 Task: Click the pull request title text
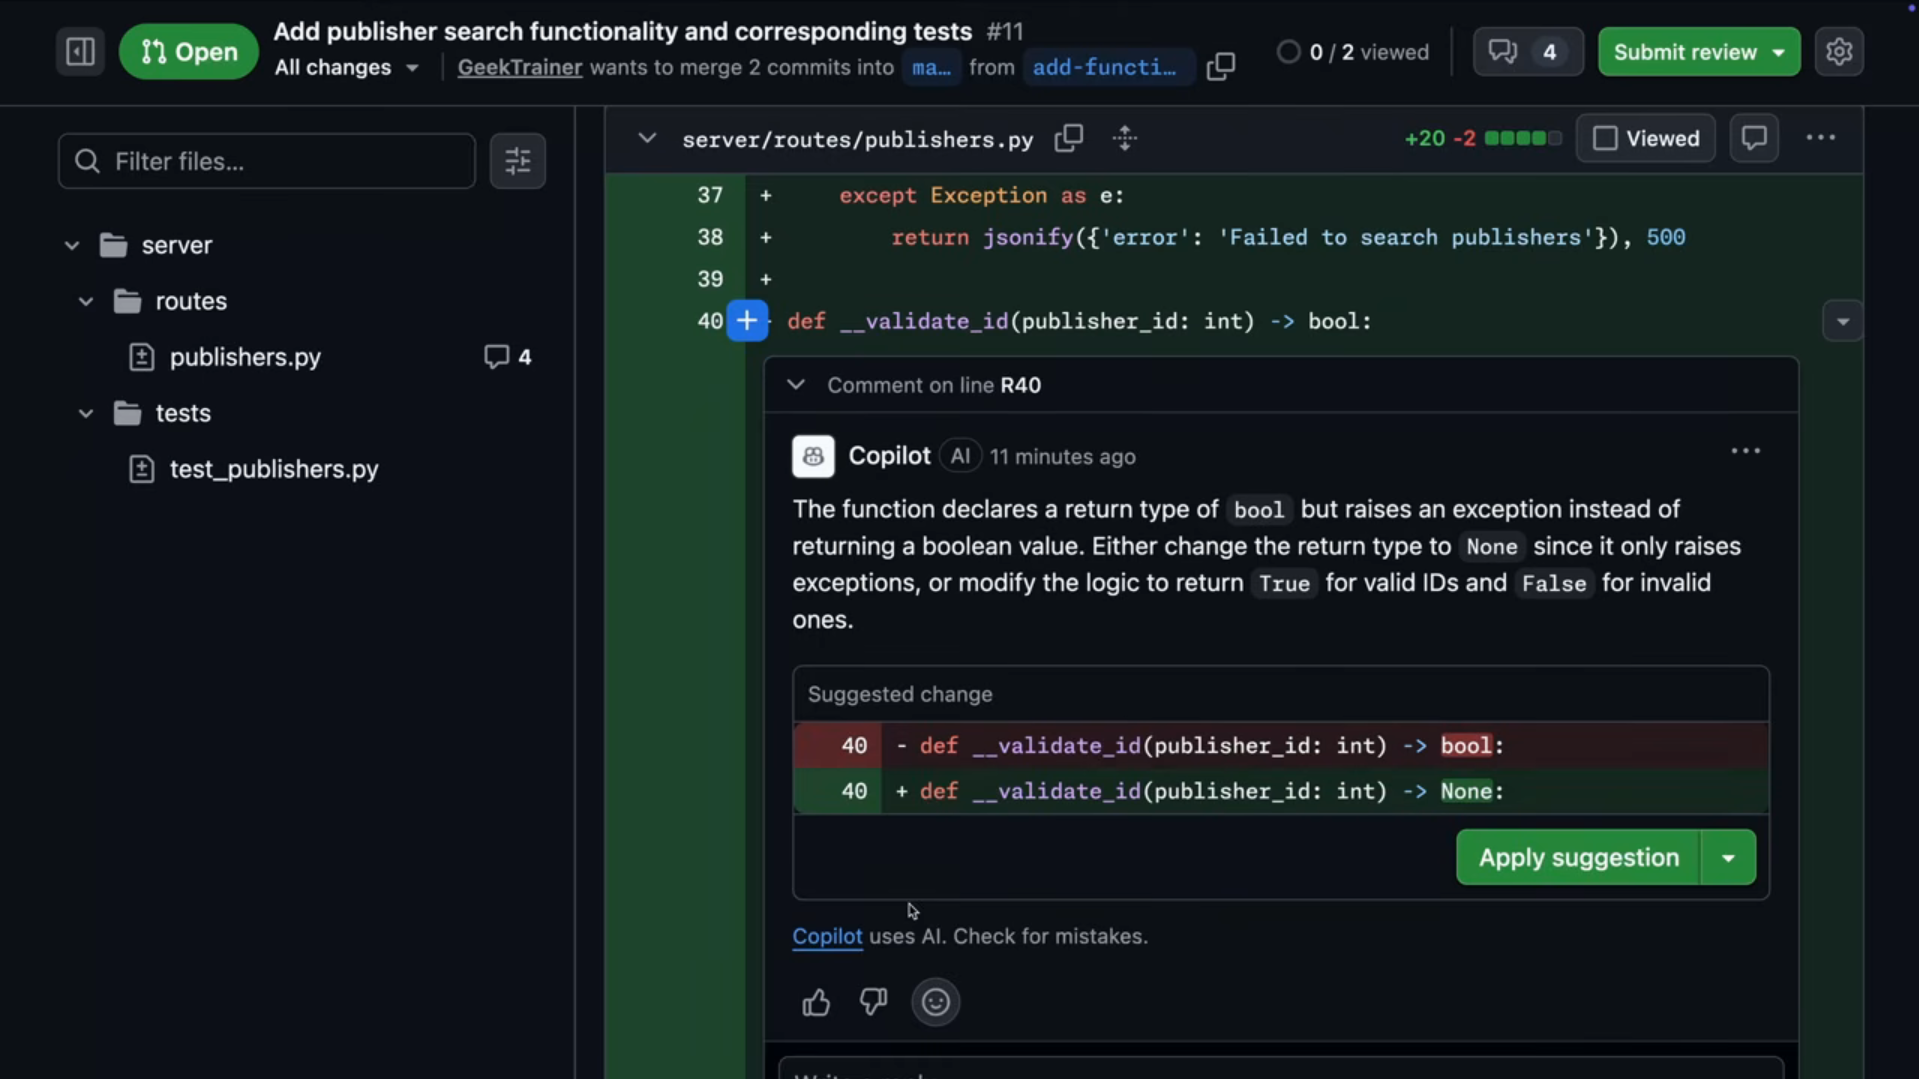(622, 31)
